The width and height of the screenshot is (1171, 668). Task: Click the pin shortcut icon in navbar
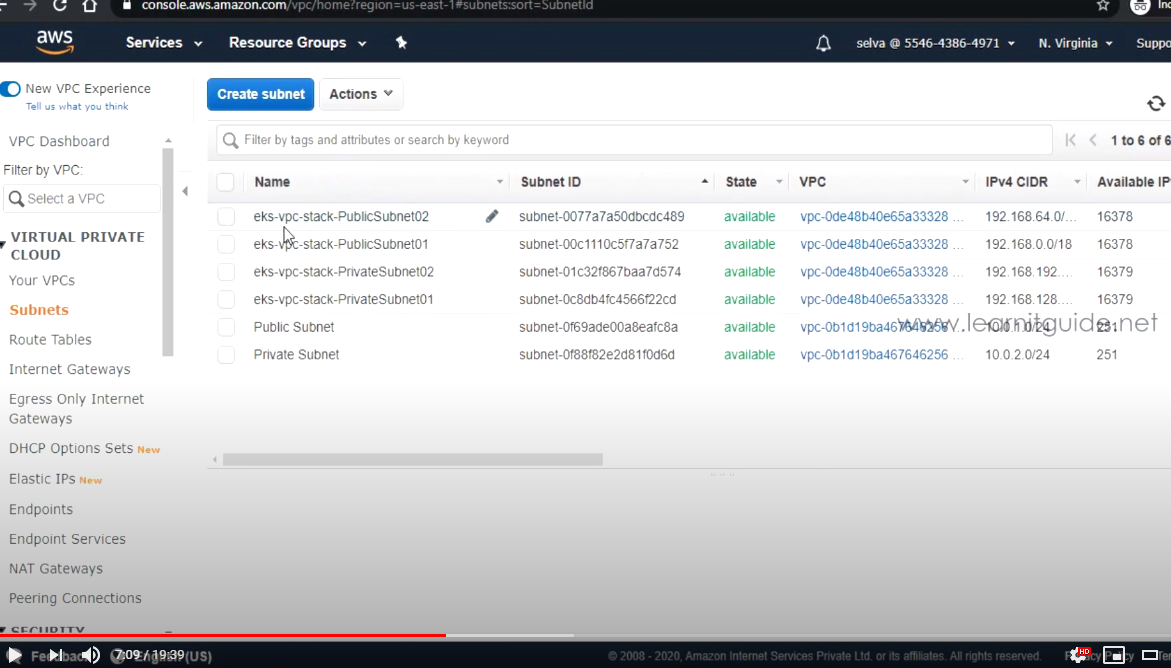pyautogui.click(x=401, y=43)
